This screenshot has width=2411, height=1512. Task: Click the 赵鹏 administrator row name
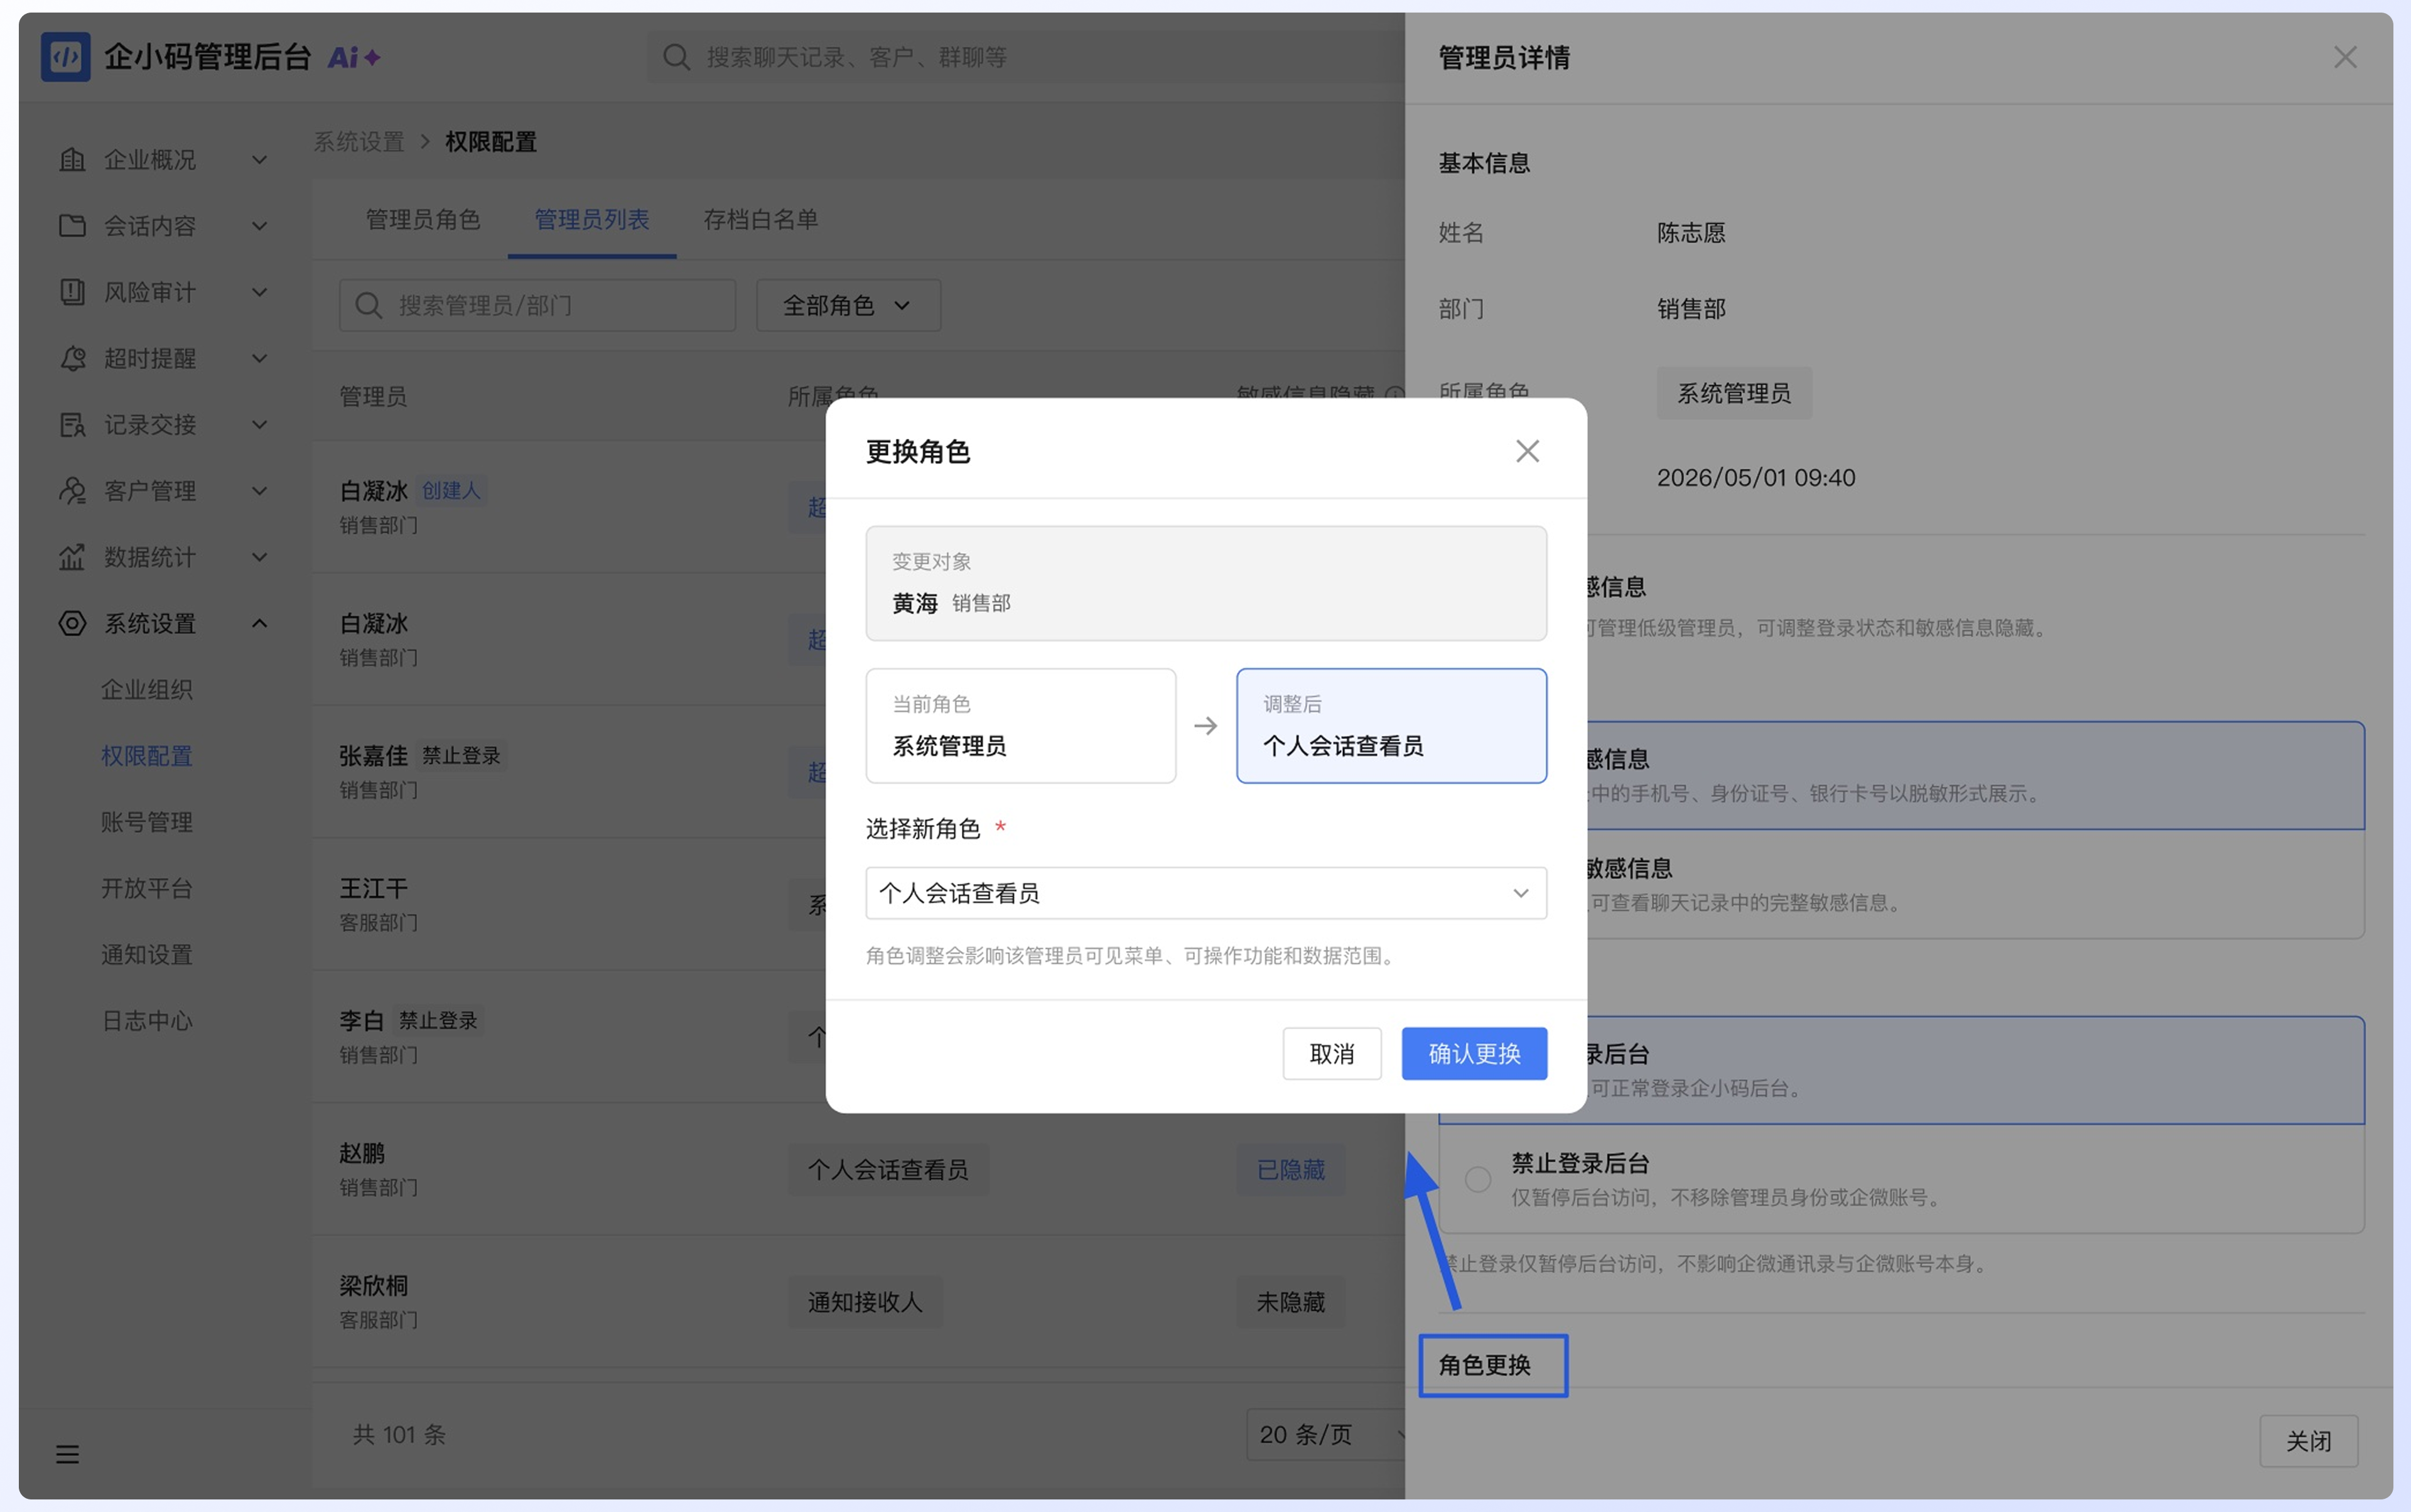coord(362,1153)
